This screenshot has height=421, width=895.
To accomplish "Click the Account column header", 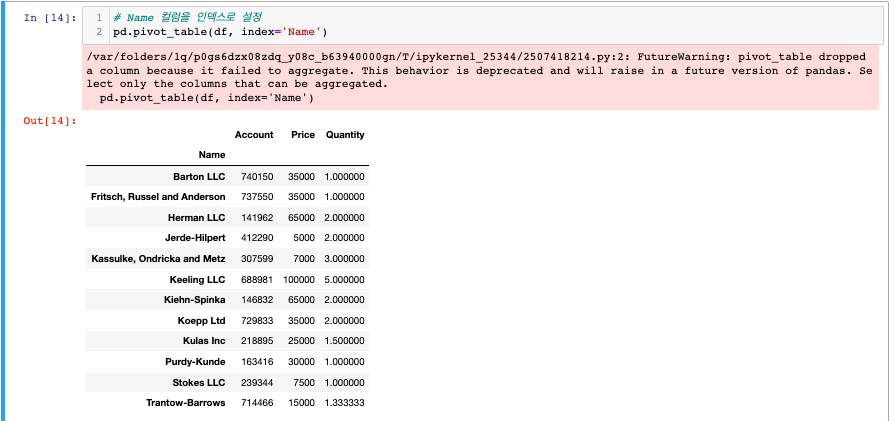I will 254,135.
